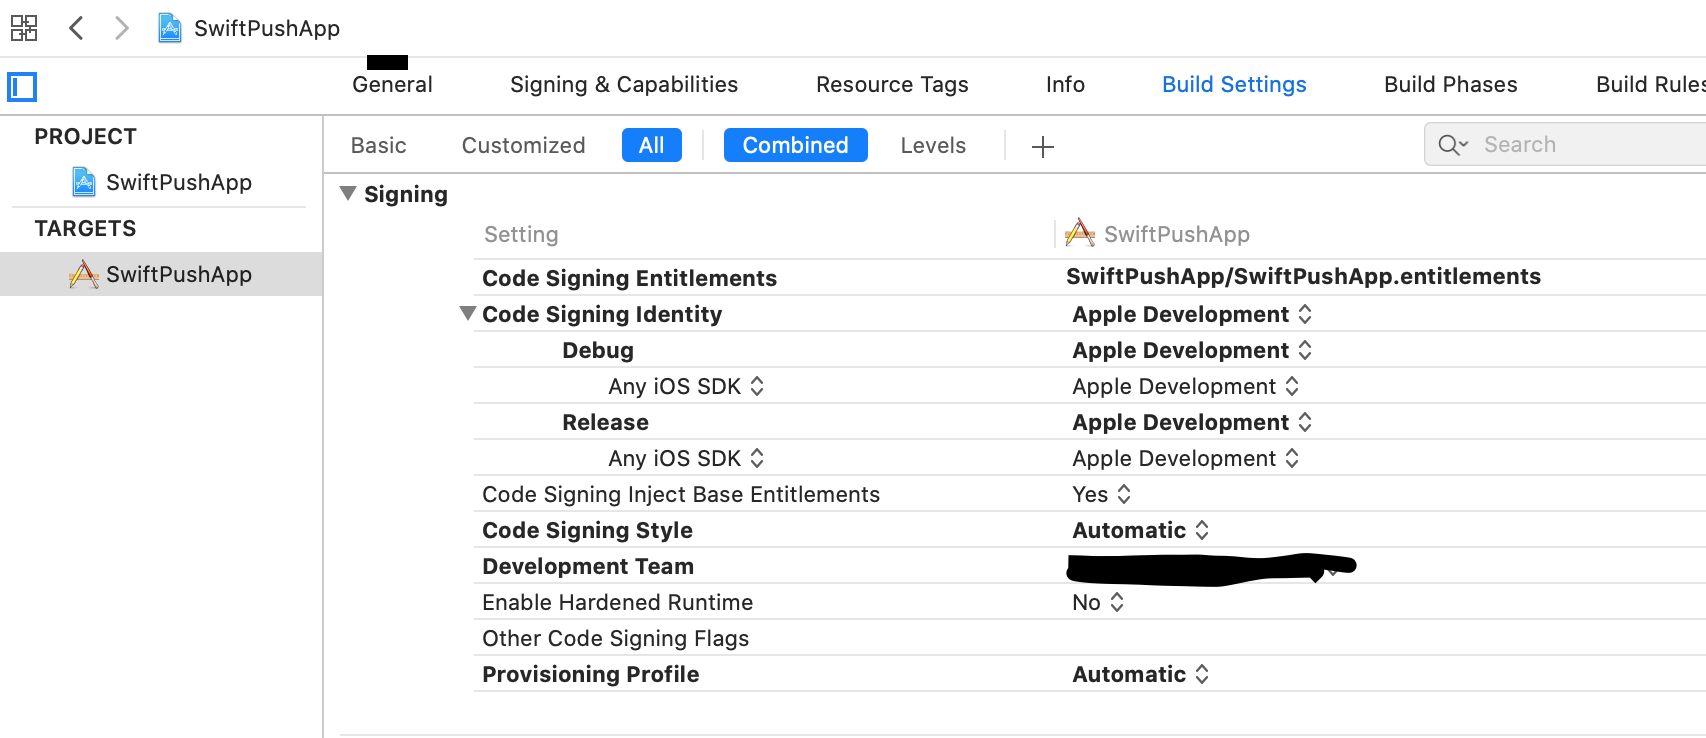This screenshot has height=738, width=1706.
Task: Show Basic build settings
Action: click(x=378, y=145)
